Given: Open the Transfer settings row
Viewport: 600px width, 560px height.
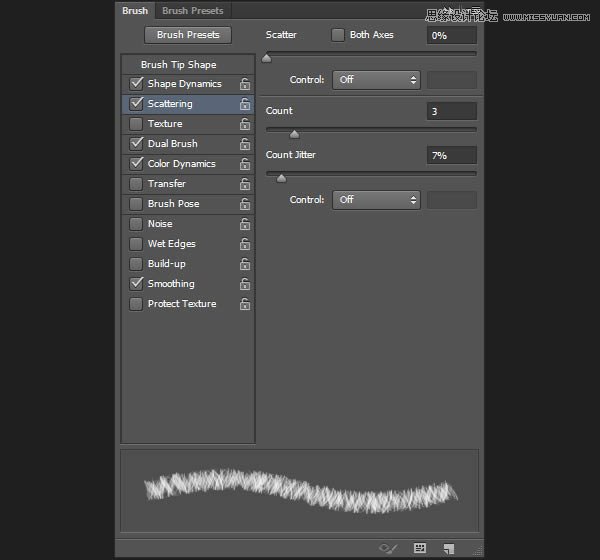Looking at the screenshot, I should tap(188, 184).
